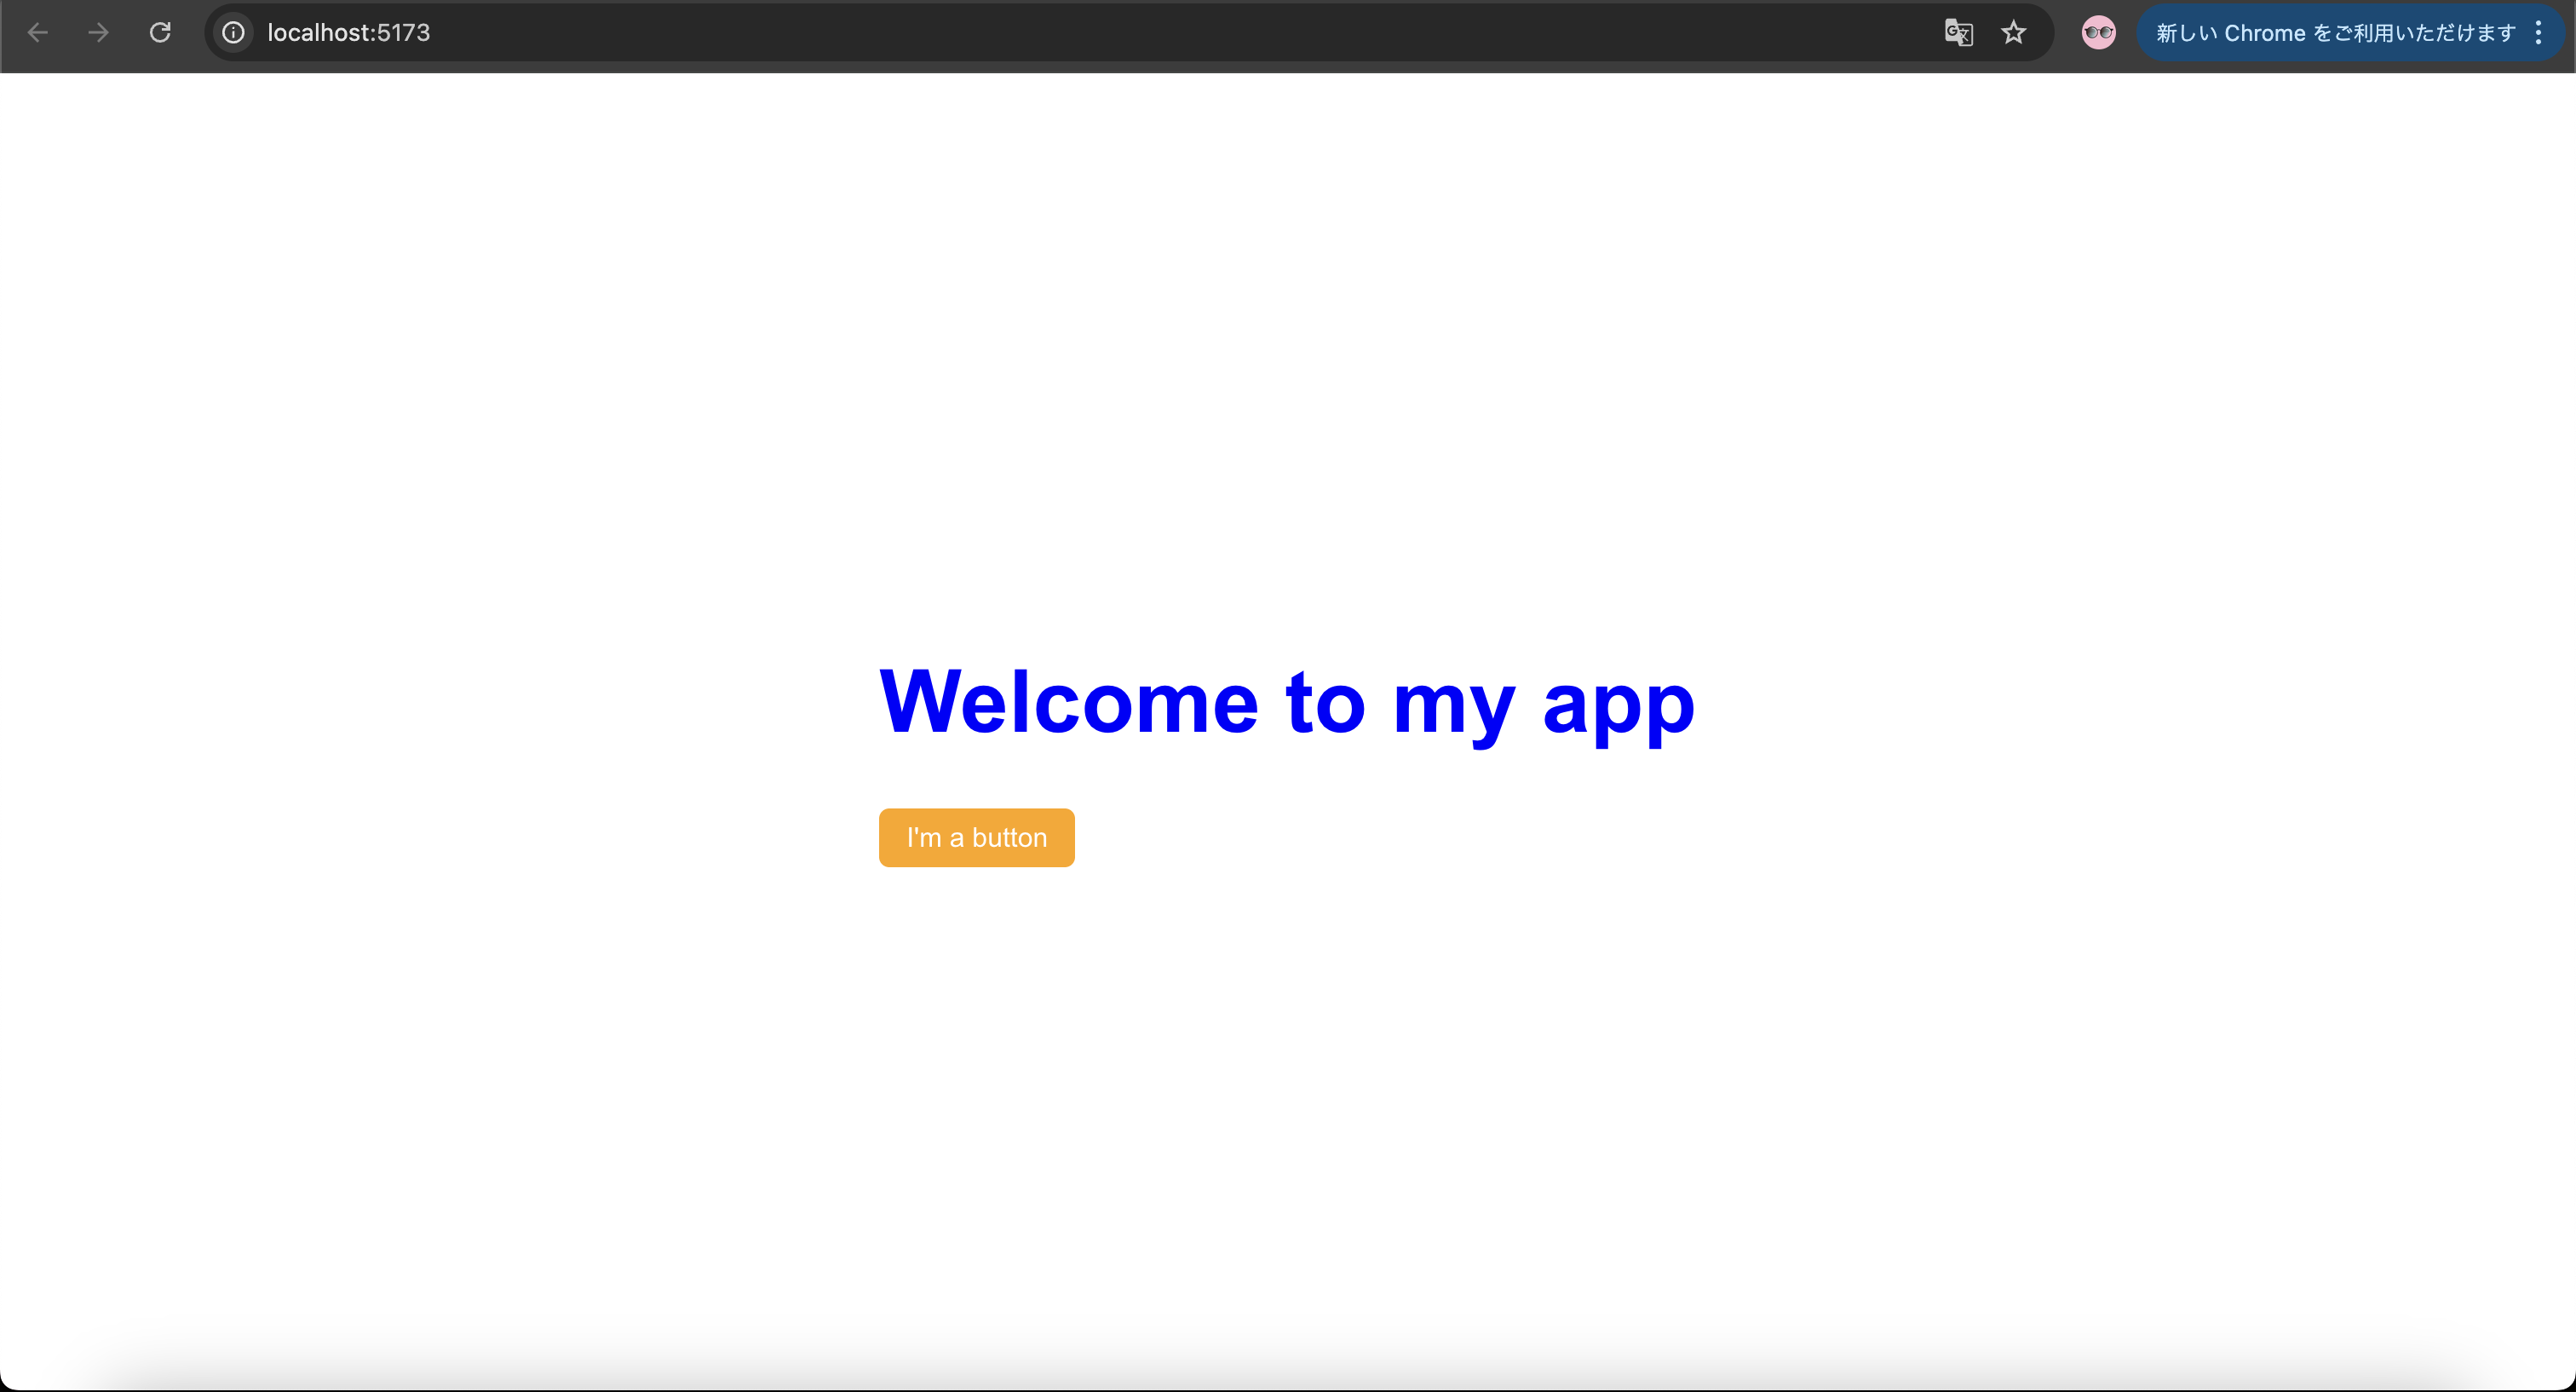Image resolution: width=2576 pixels, height=1392 pixels.
Task: Bookmark this tab with the star icon
Action: pyautogui.click(x=2013, y=33)
